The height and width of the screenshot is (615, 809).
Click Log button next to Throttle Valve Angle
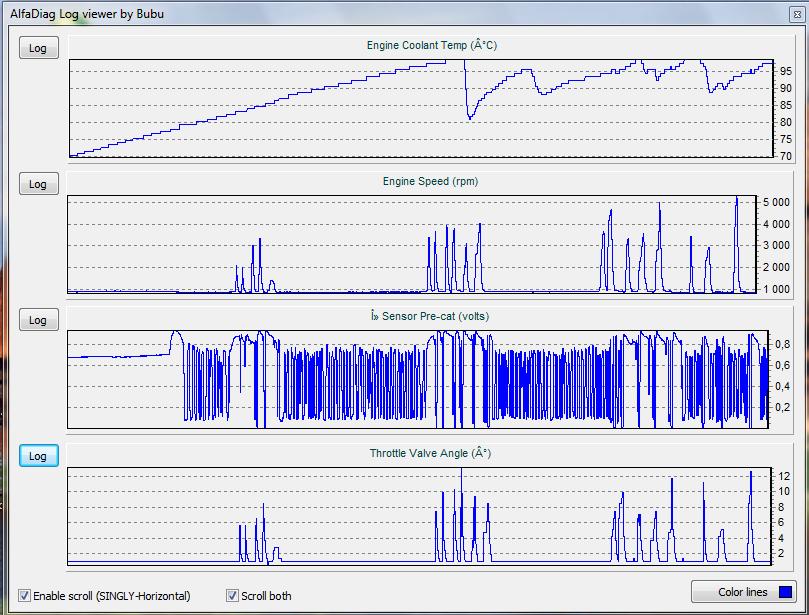click(x=38, y=456)
